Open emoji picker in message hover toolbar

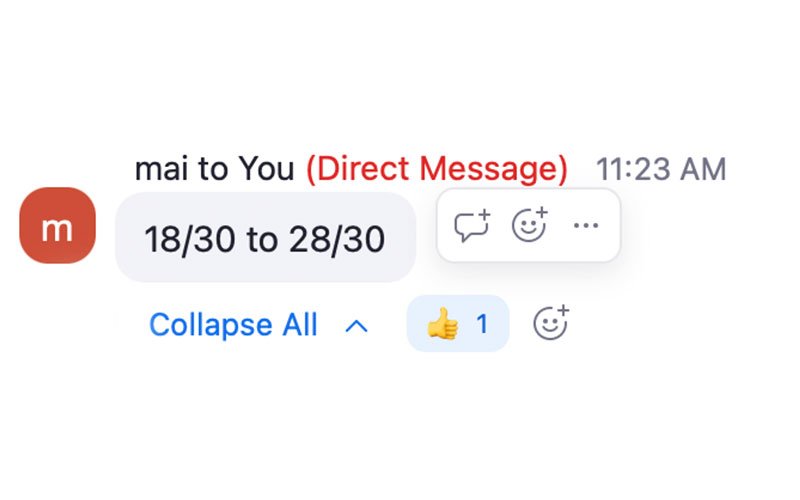[x=529, y=226]
